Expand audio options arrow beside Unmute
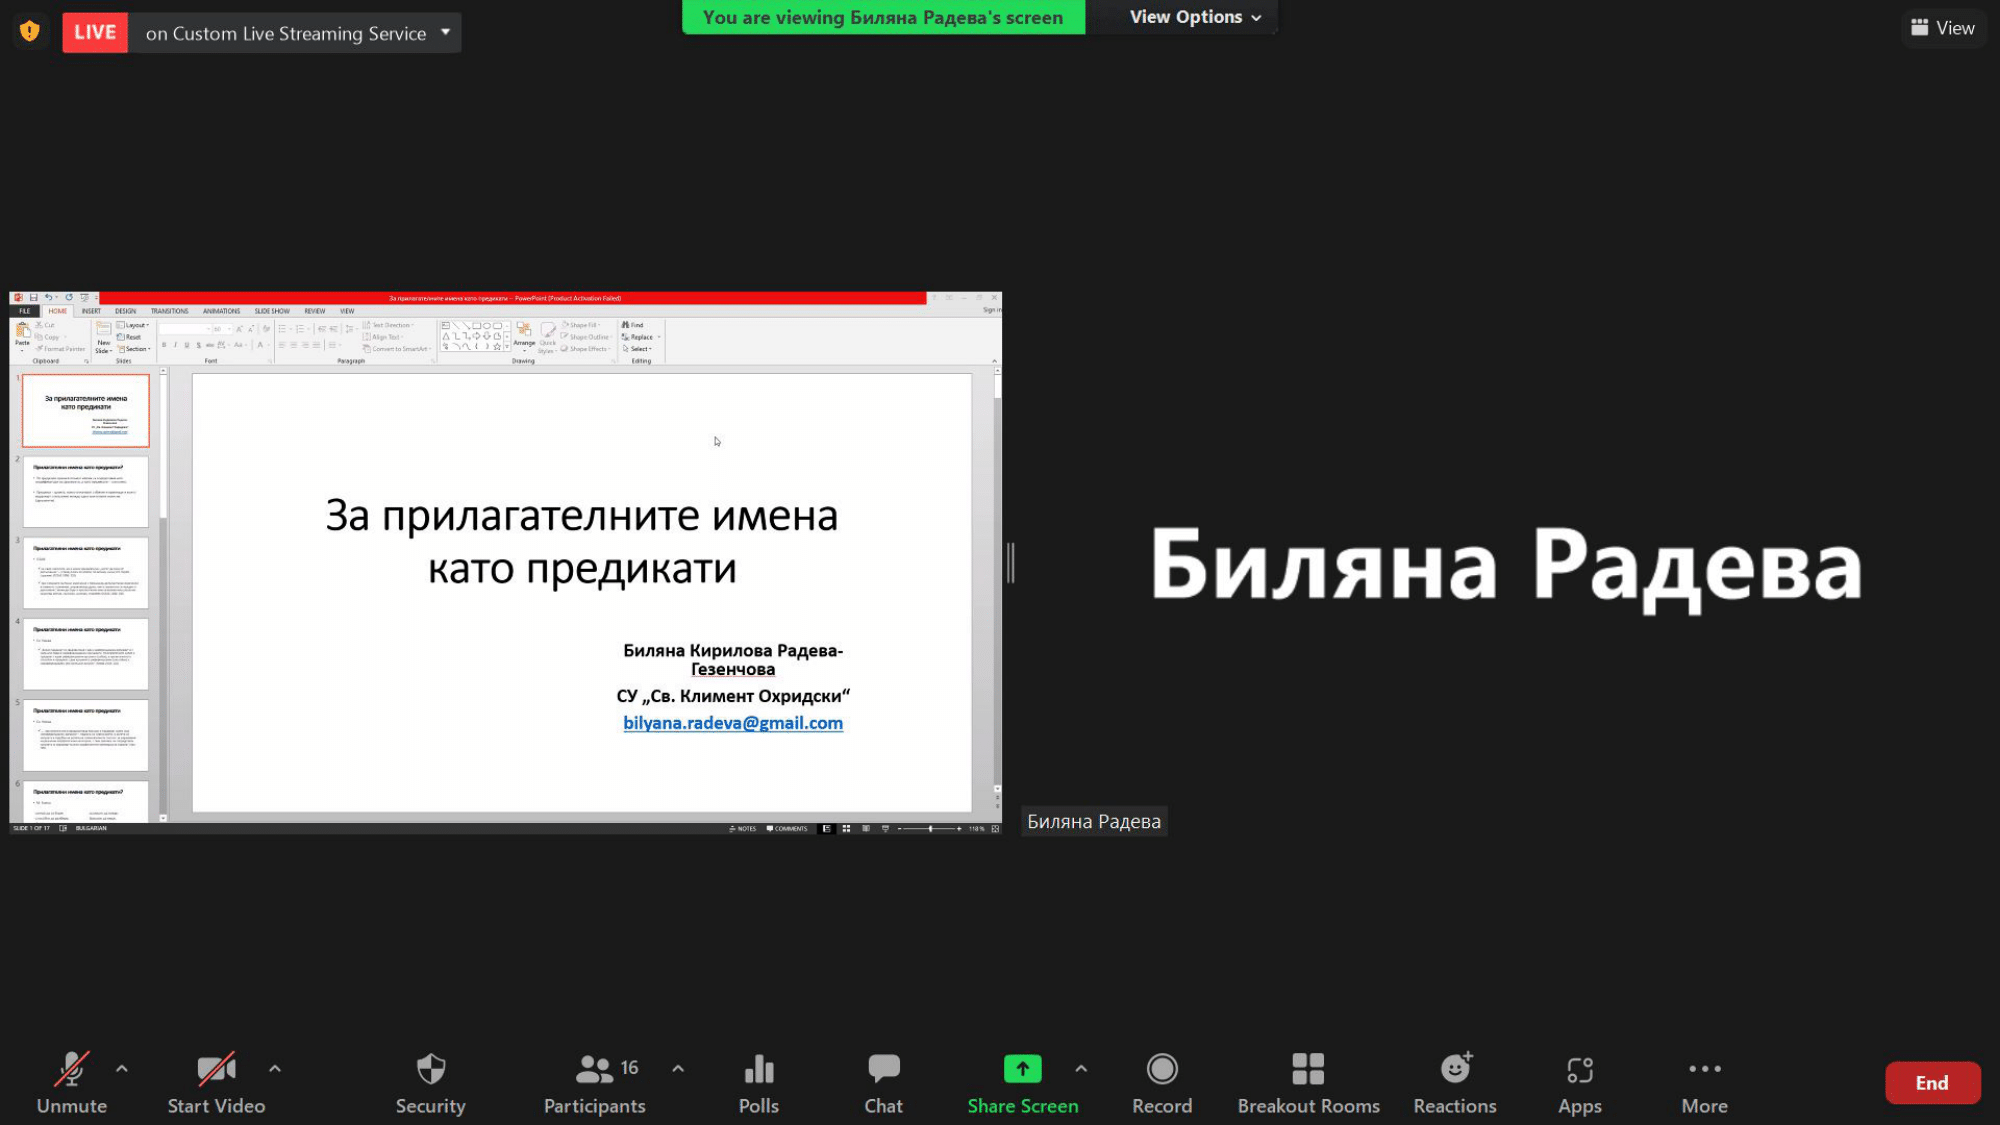Image resolution: width=2000 pixels, height=1125 pixels. (x=122, y=1068)
